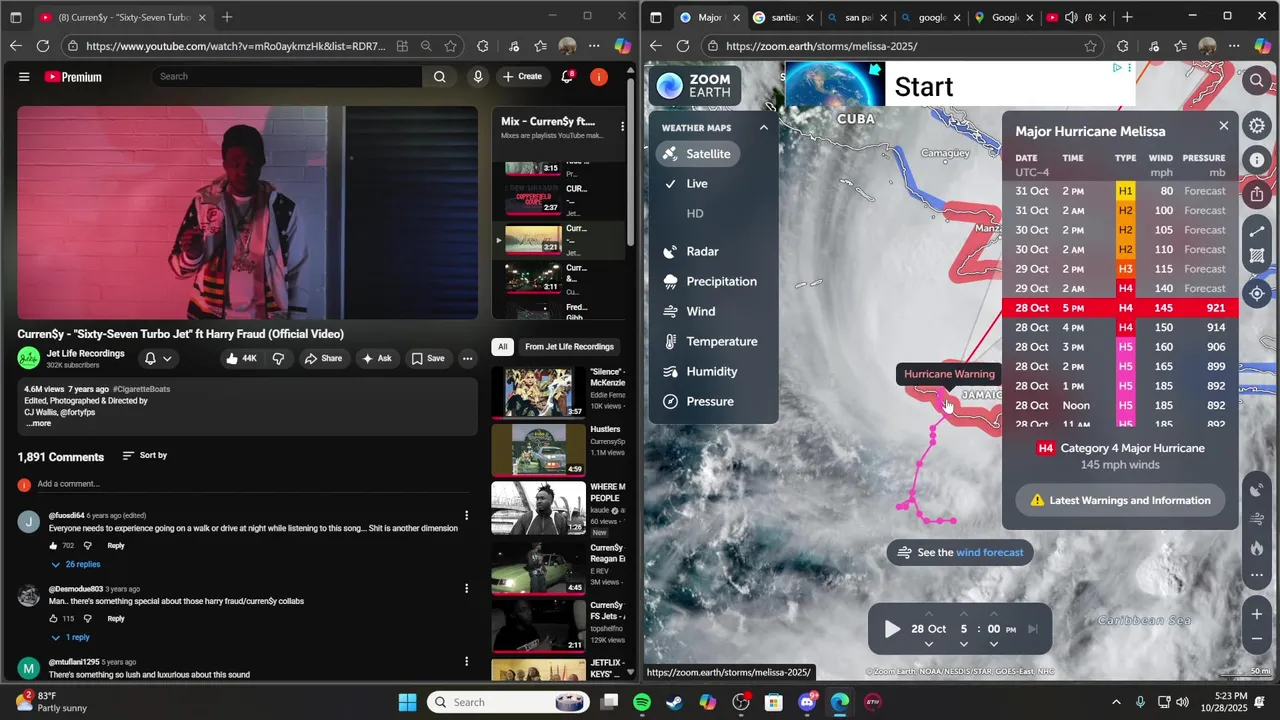Play the satellite time animation
The height and width of the screenshot is (720, 1280).
[892, 629]
